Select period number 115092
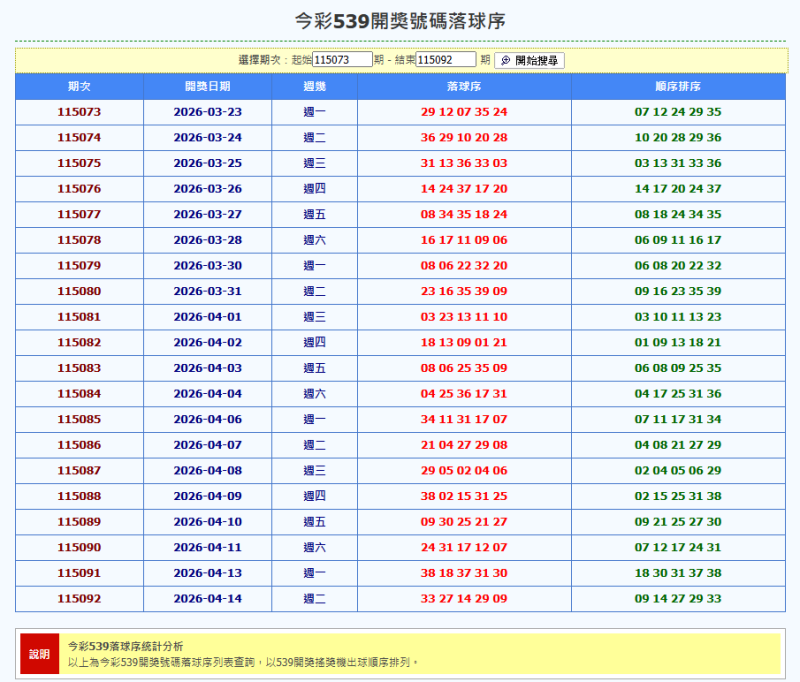 79,598
